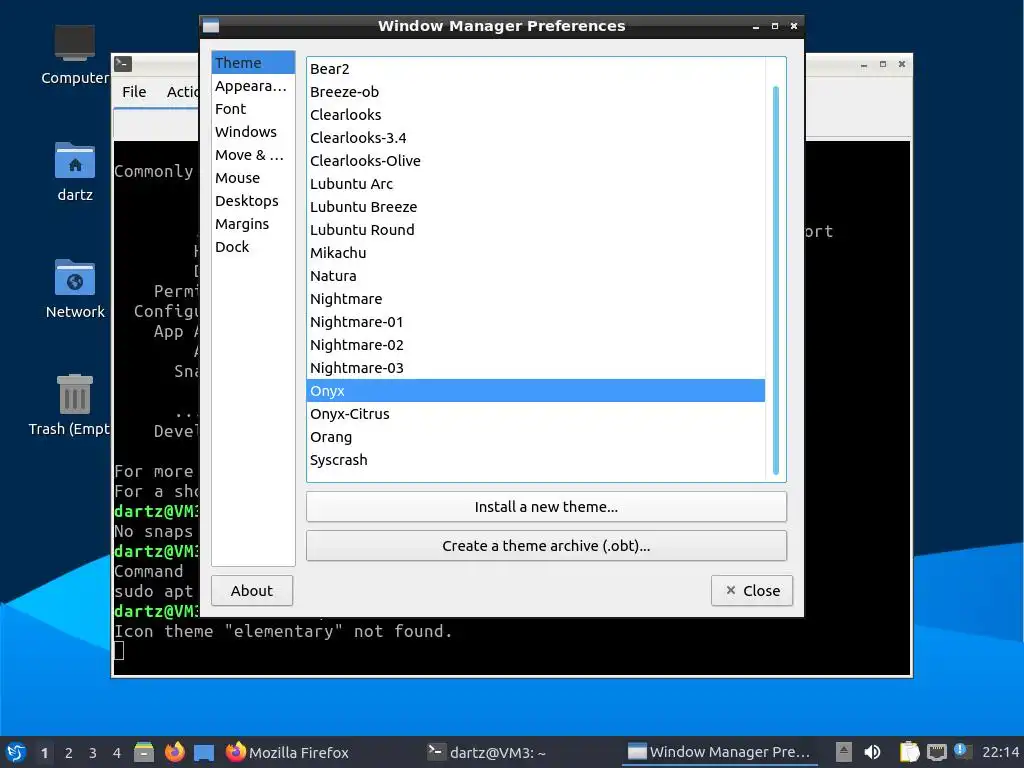Screen dimensions: 1024x768
Task: Select the Natura theme
Action: (536, 276)
